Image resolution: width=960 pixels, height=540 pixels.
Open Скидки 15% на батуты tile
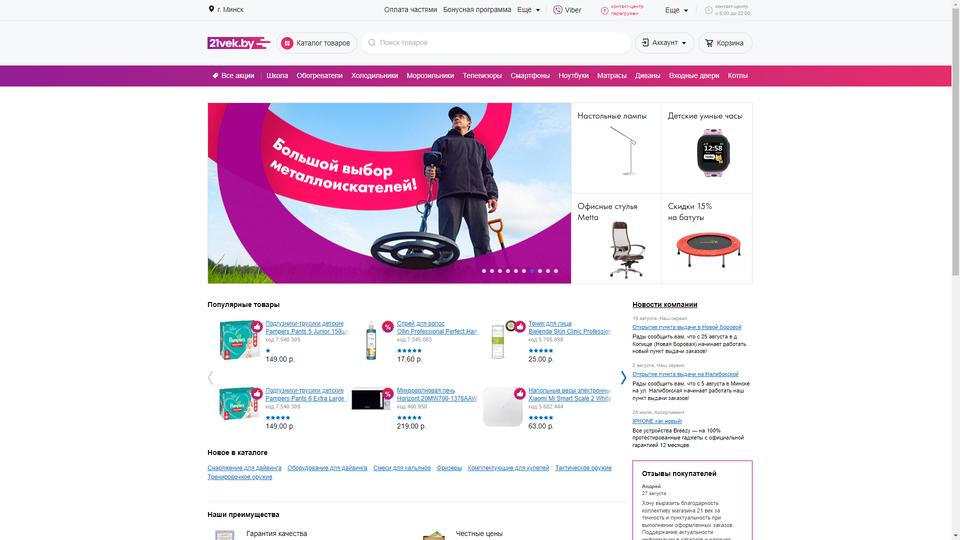coord(707,239)
